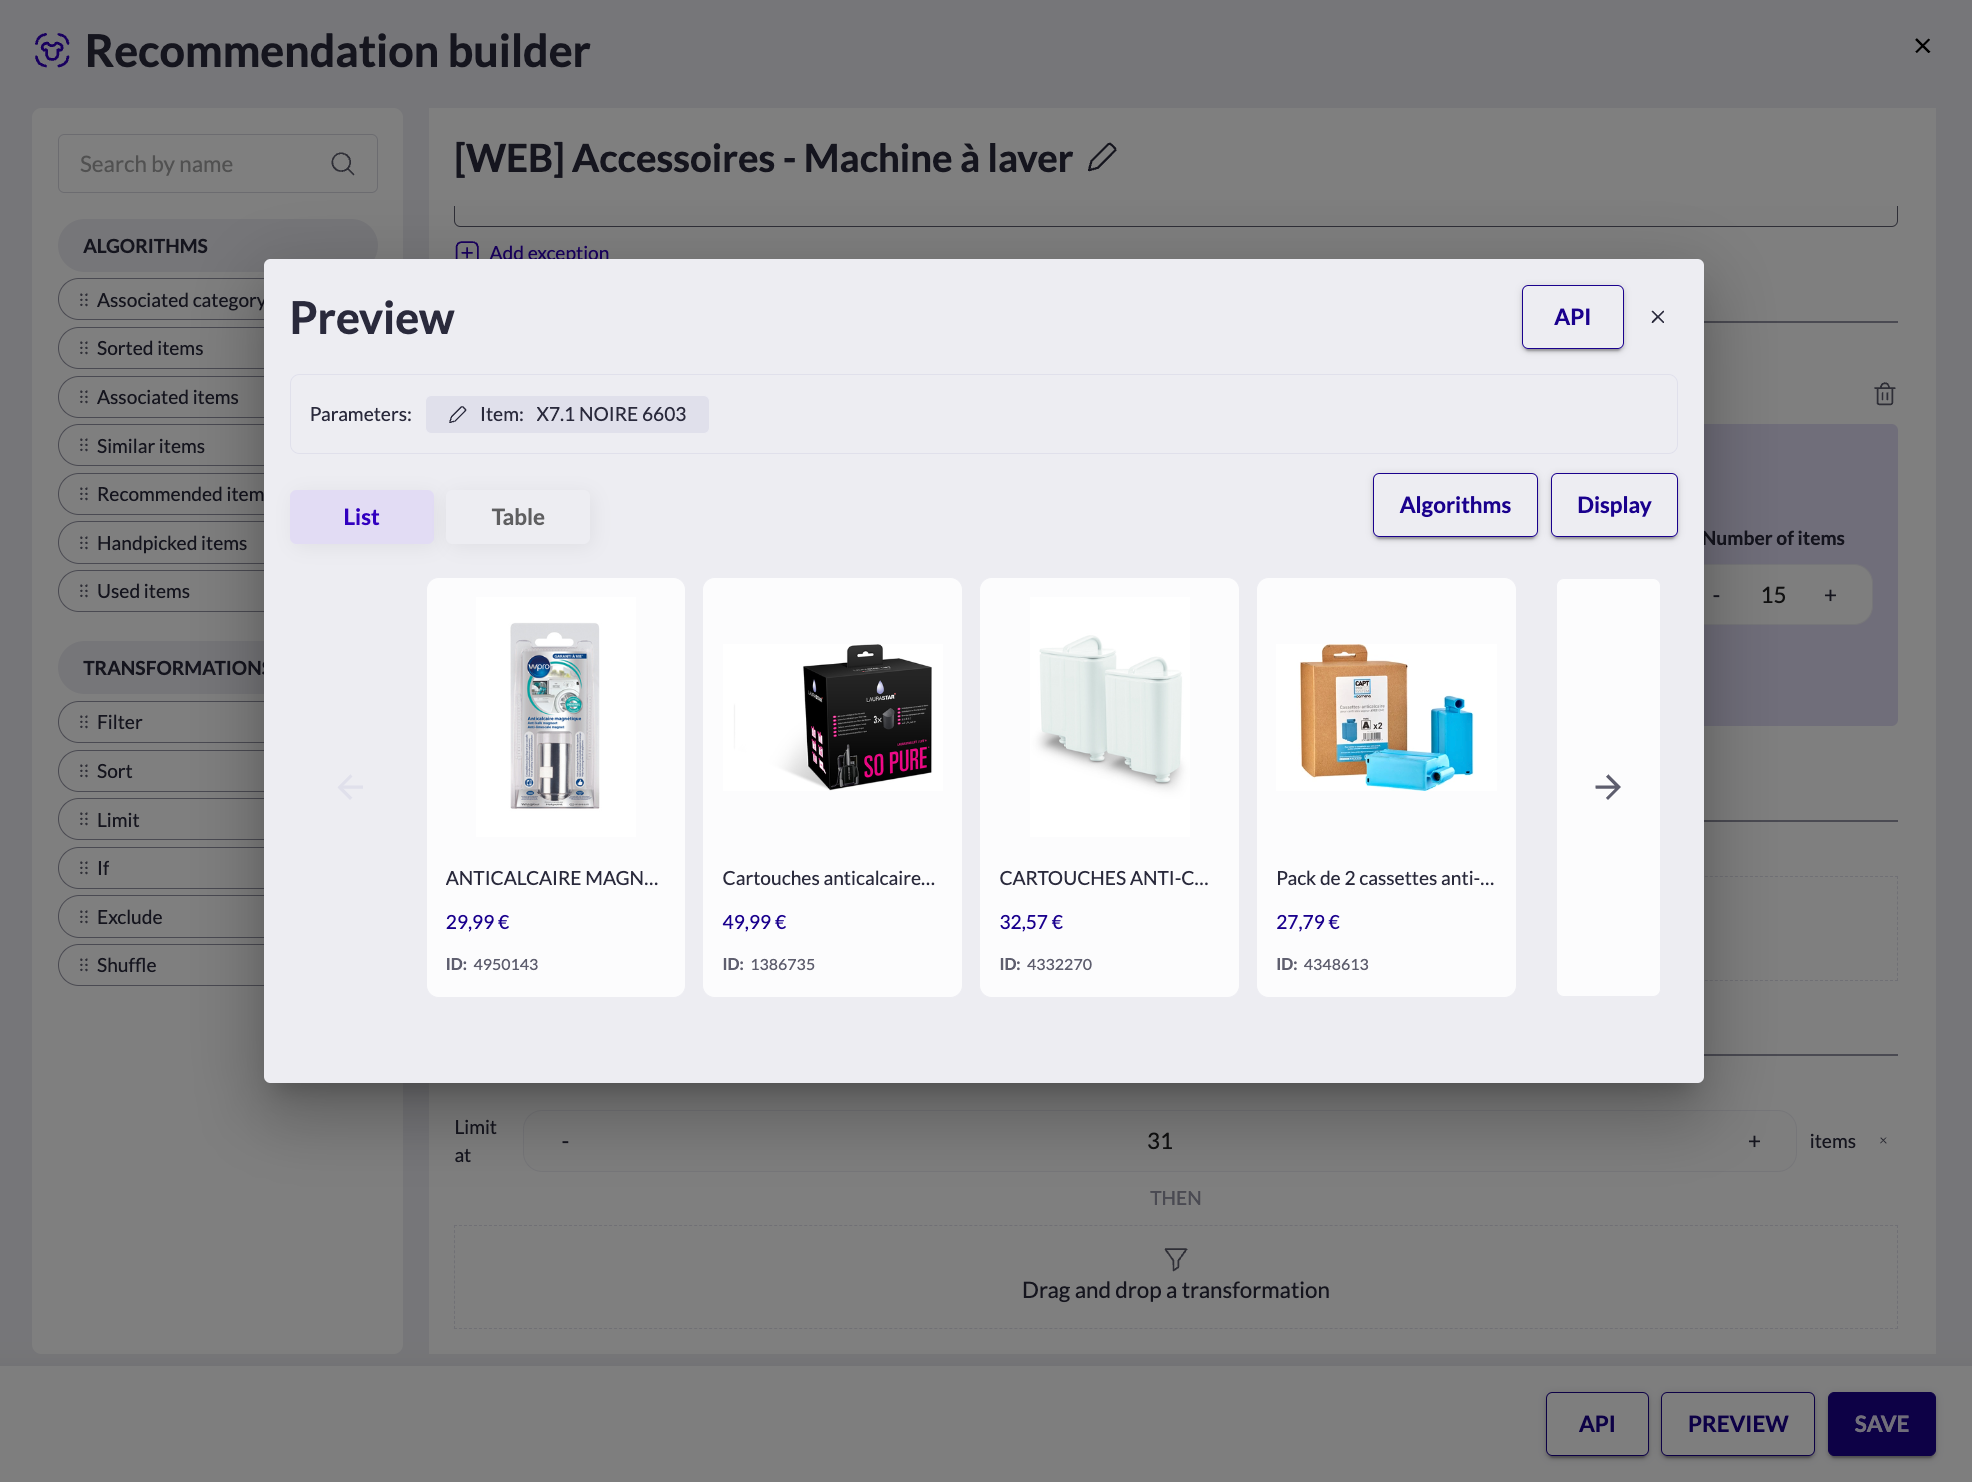Click the Drag and drop a transformation area
This screenshot has height=1482, width=1972.
[1175, 1277]
